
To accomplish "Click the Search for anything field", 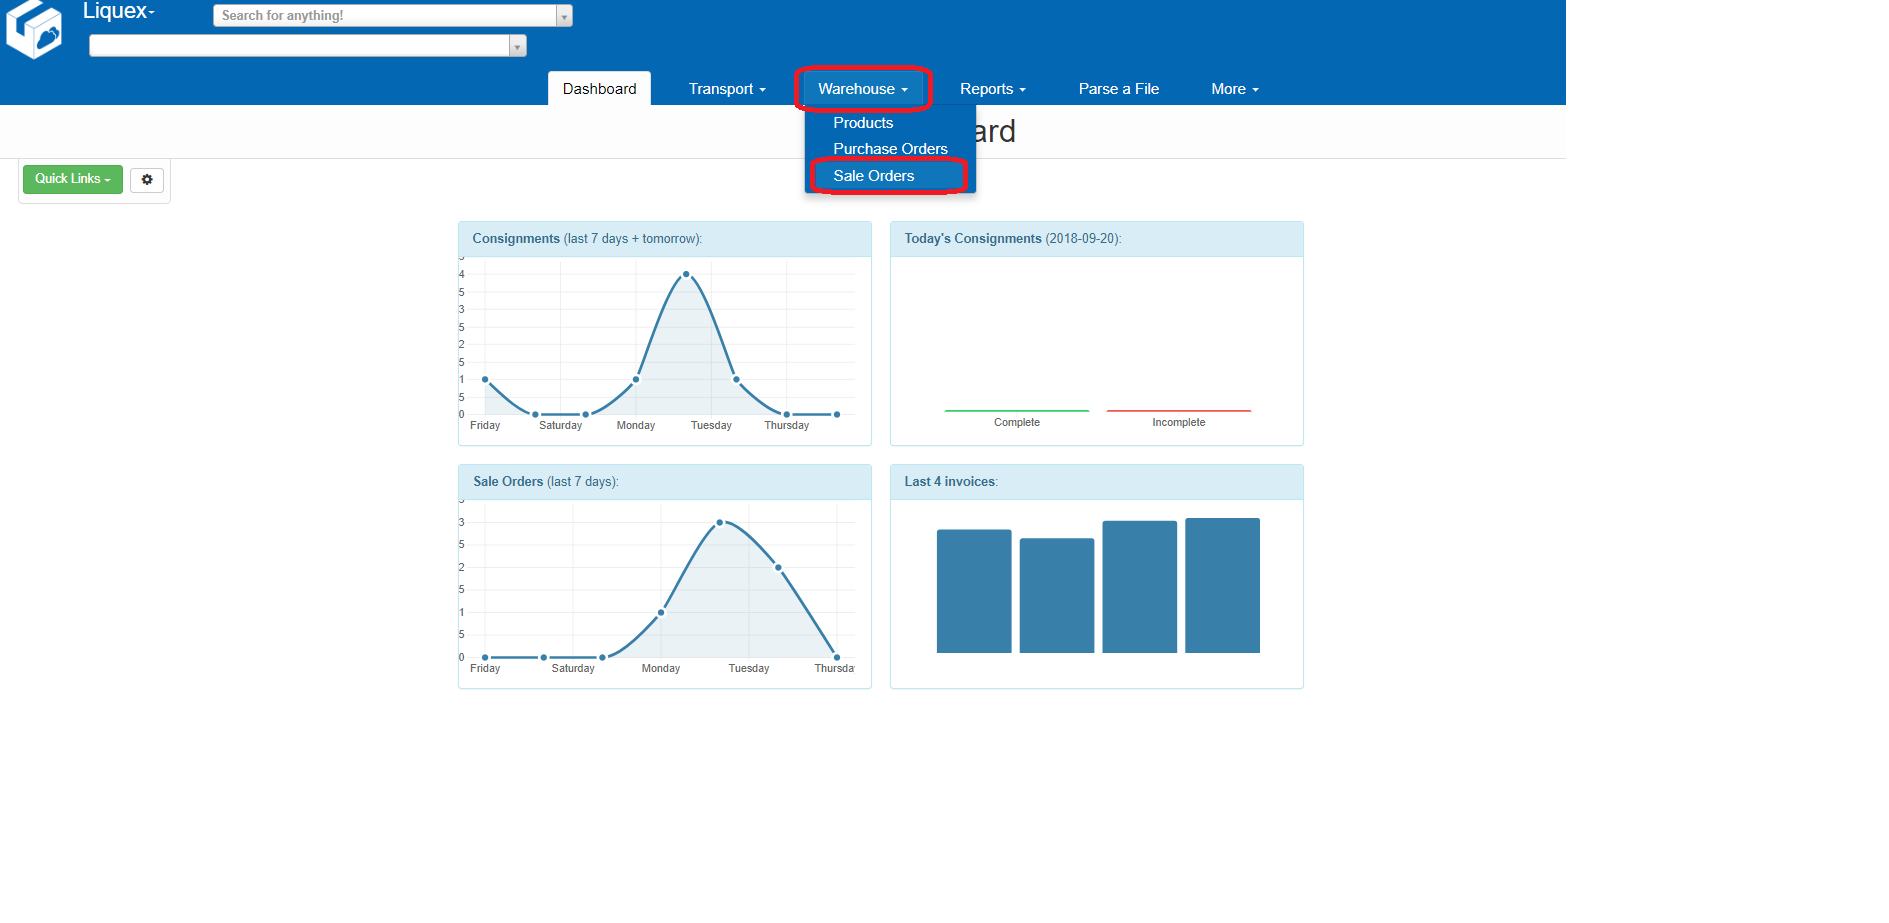I will coord(385,16).
